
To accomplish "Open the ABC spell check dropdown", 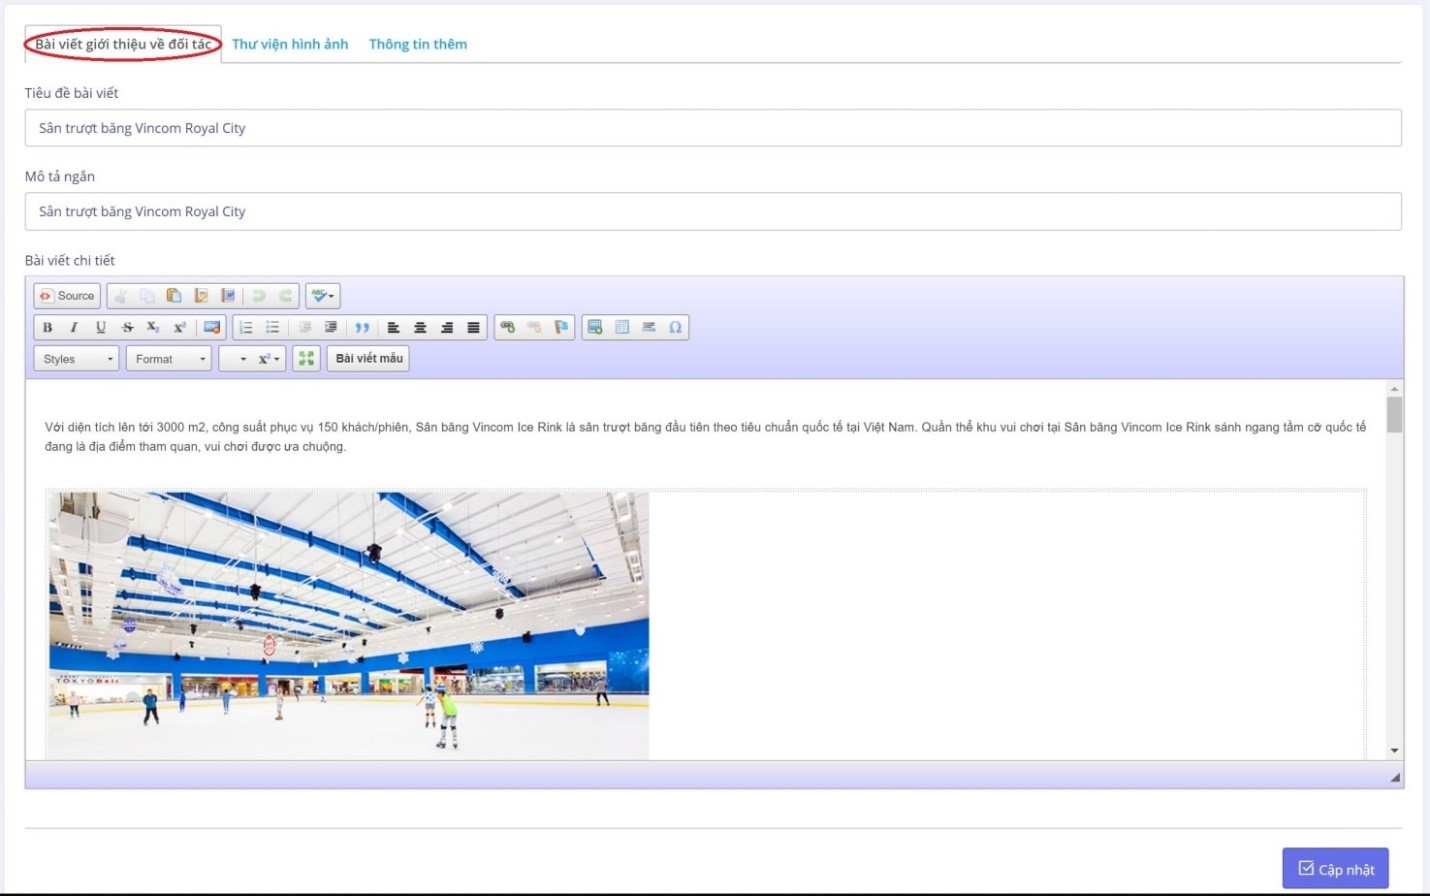I will click(323, 296).
